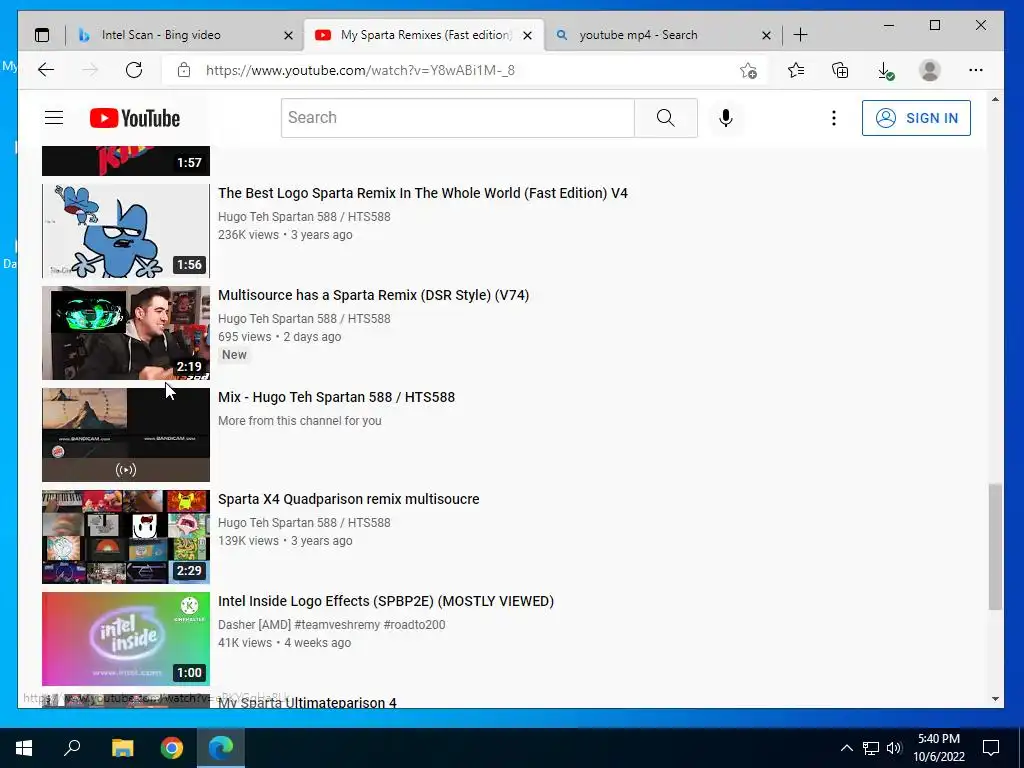The image size is (1024, 768).
Task: Click Dasher [AMD] channel name
Action: 332,624
